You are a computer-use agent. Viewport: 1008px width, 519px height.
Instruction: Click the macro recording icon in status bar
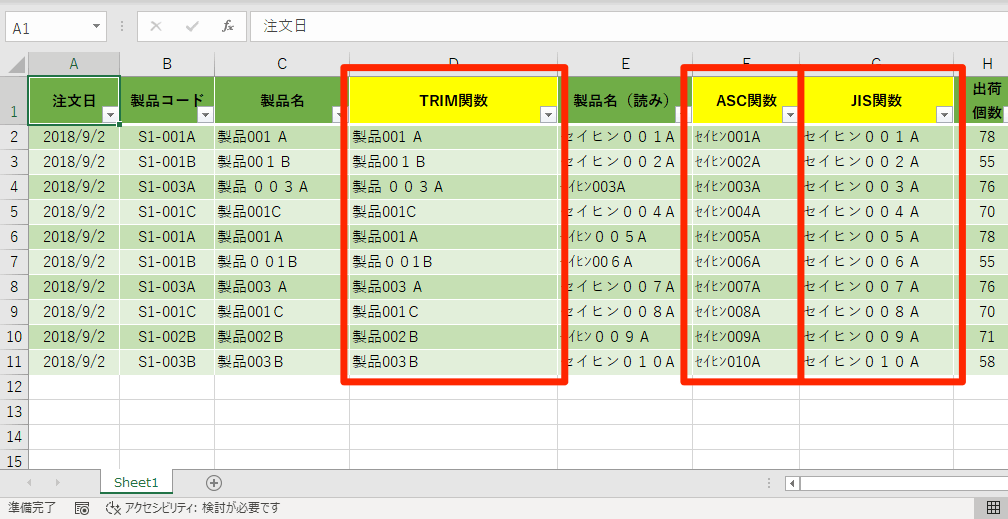point(82,508)
